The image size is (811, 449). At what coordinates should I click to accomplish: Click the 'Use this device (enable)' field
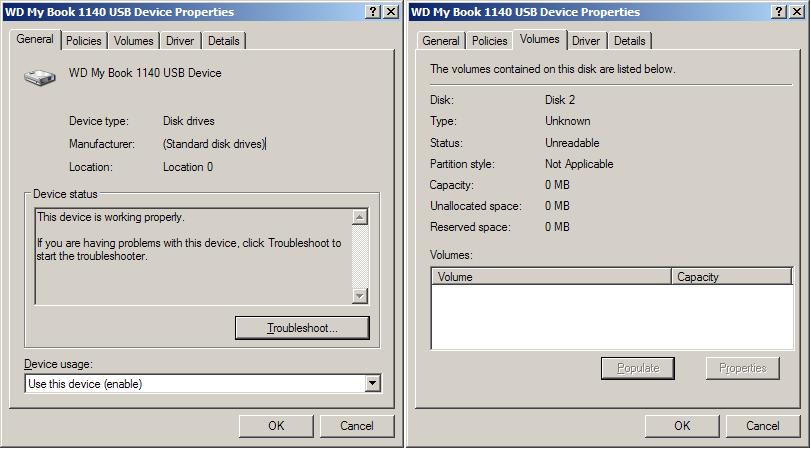tap(203, 383)
